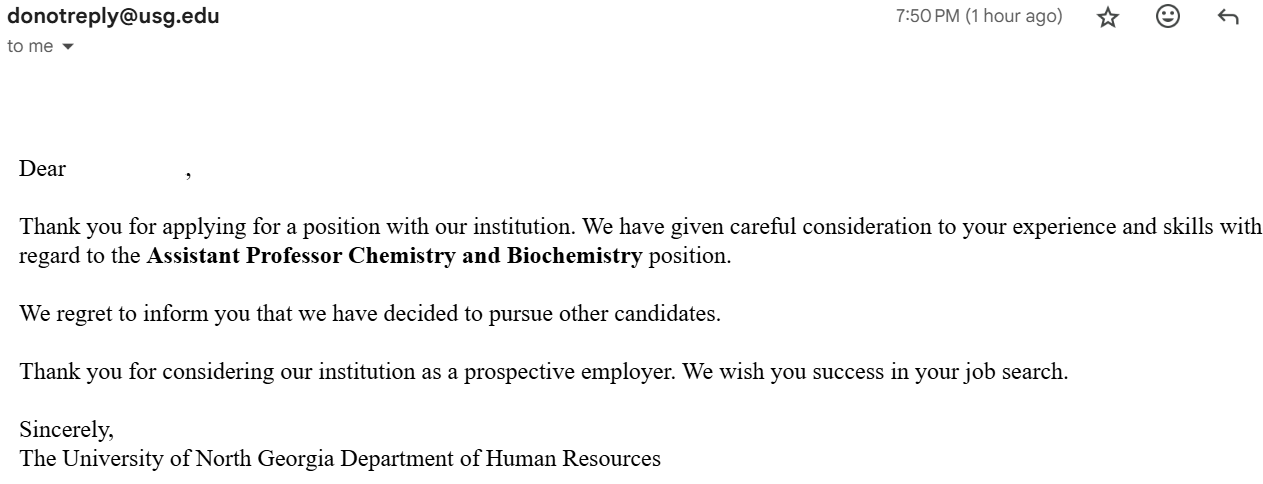This screenshot has height=484, width=1263.
Task: Click the "Sincerely," closing line
Action: [x=66, y=430]
